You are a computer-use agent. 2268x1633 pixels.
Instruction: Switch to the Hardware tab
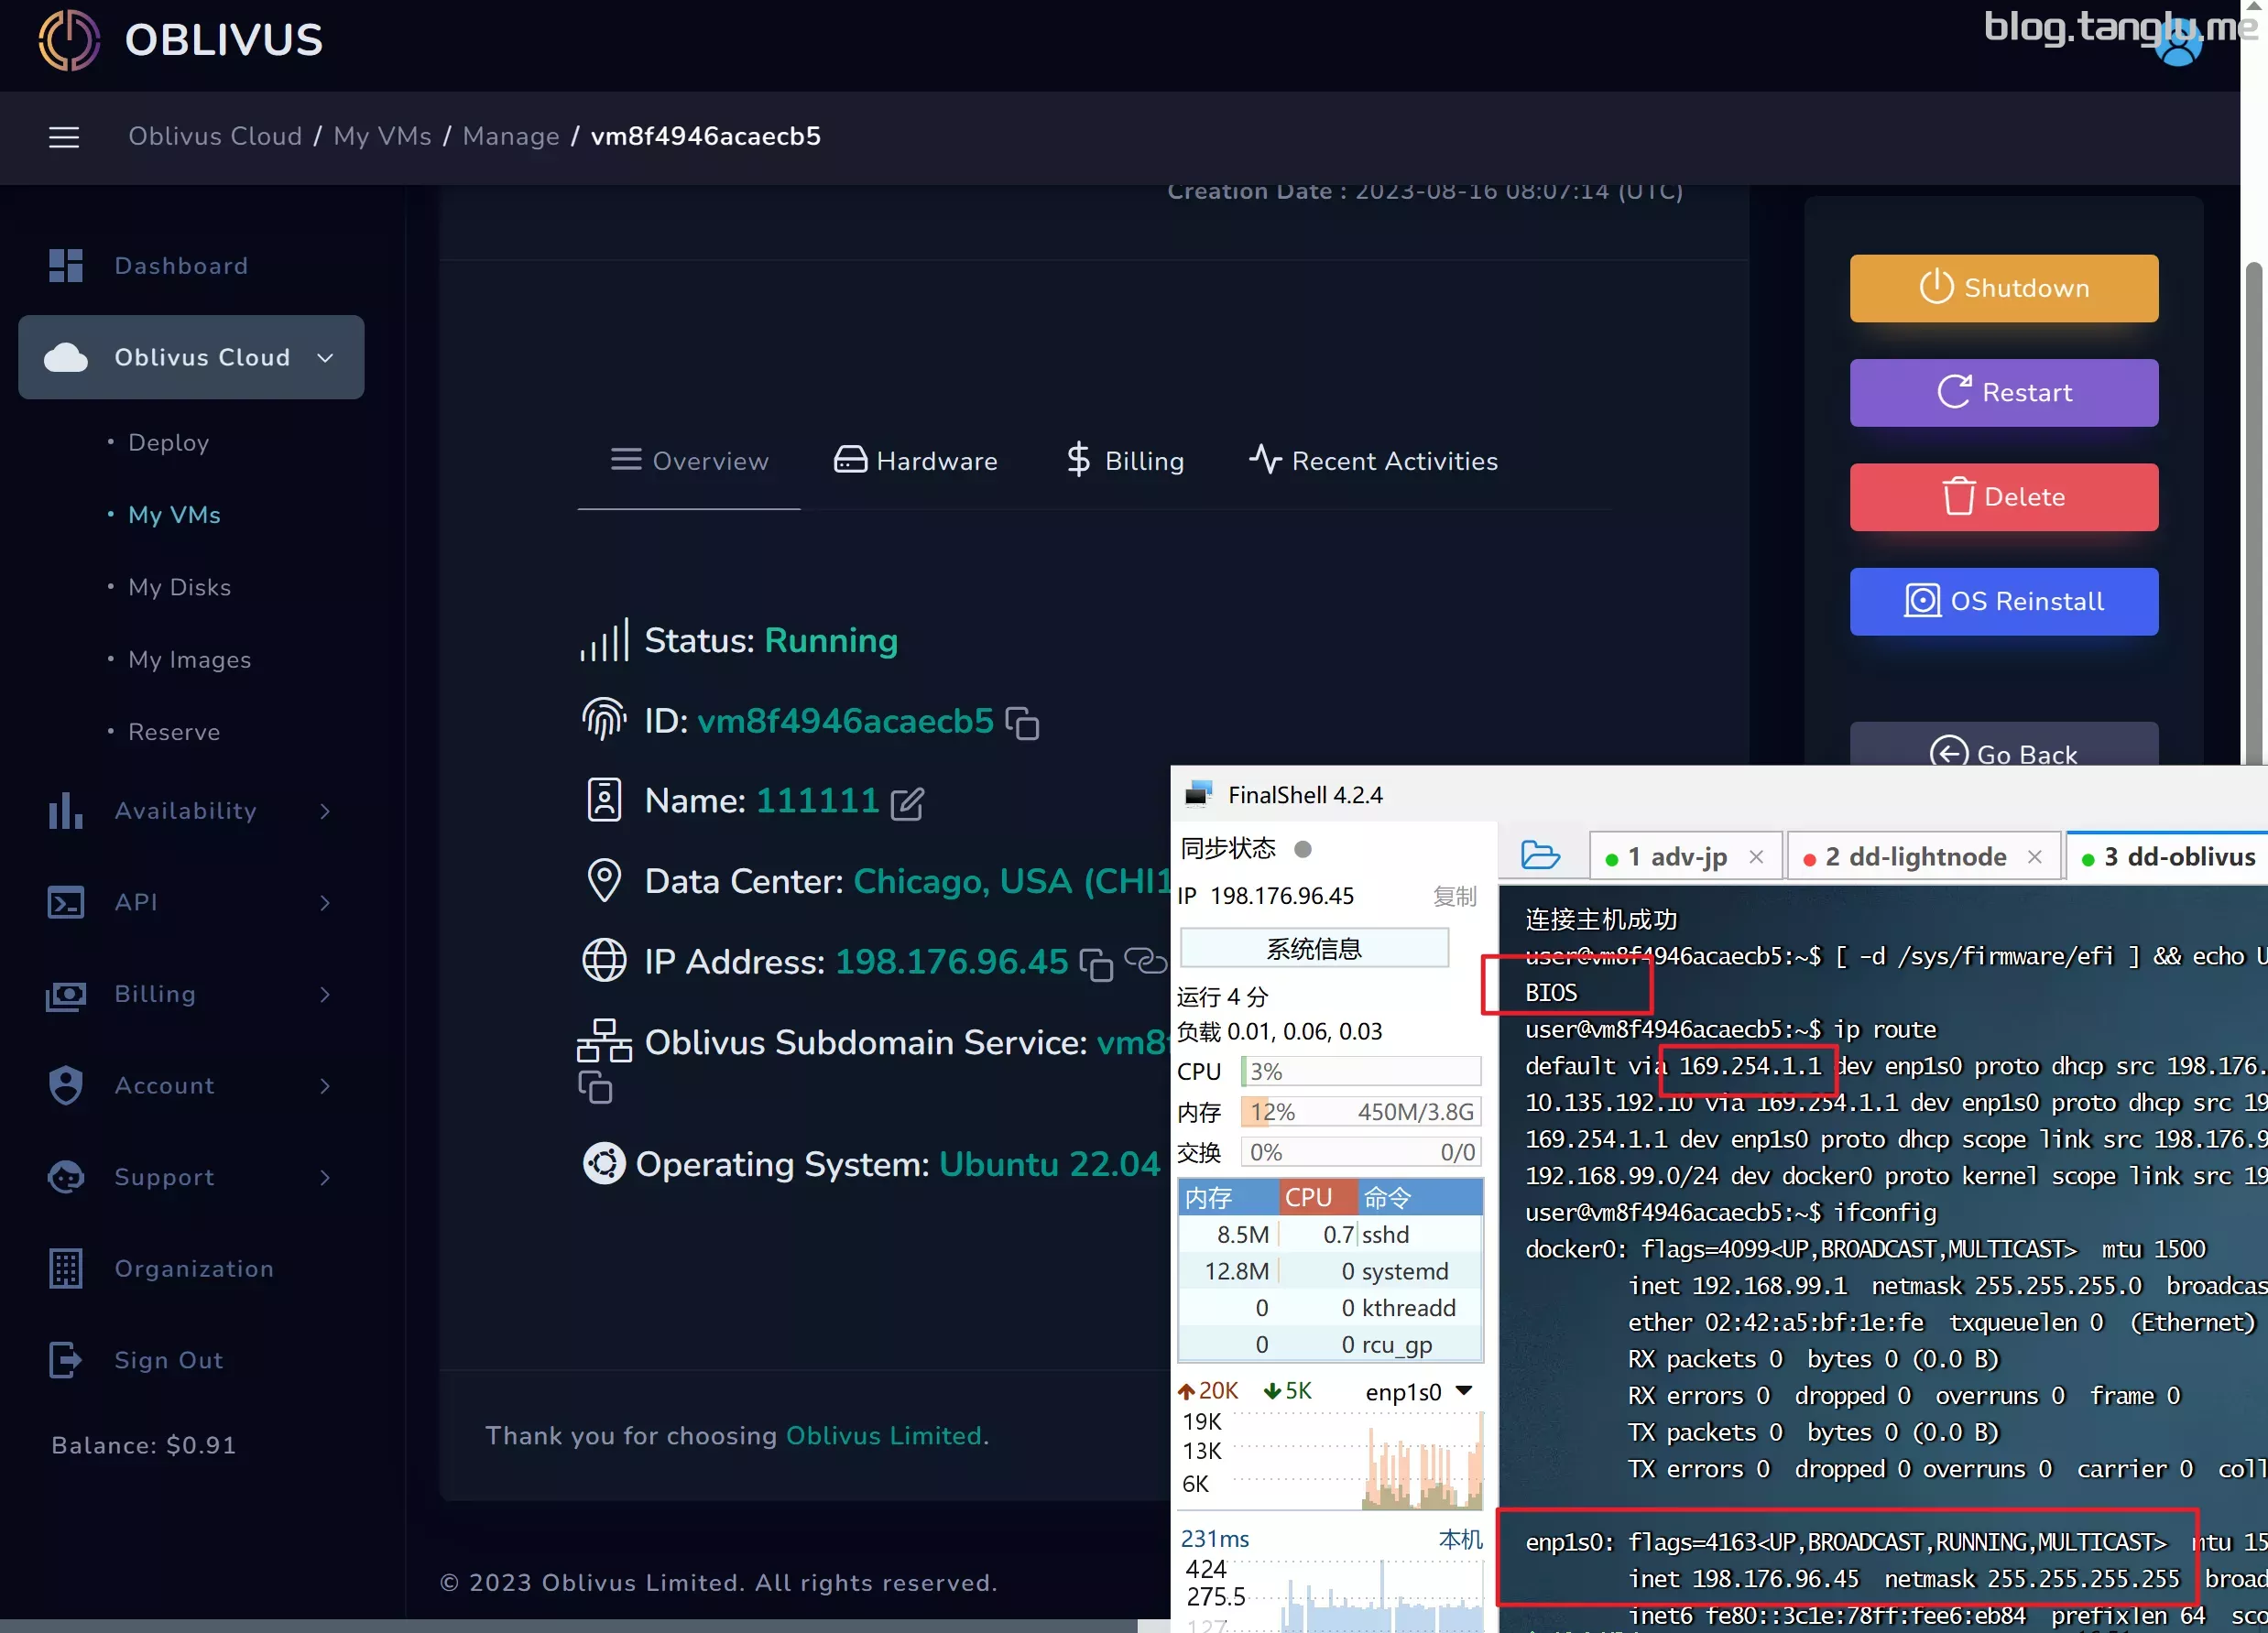915,461
